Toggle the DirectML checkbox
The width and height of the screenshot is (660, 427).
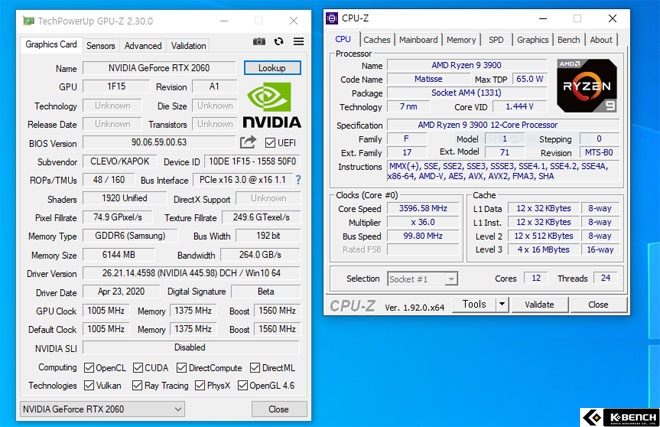tap(255, 368)
